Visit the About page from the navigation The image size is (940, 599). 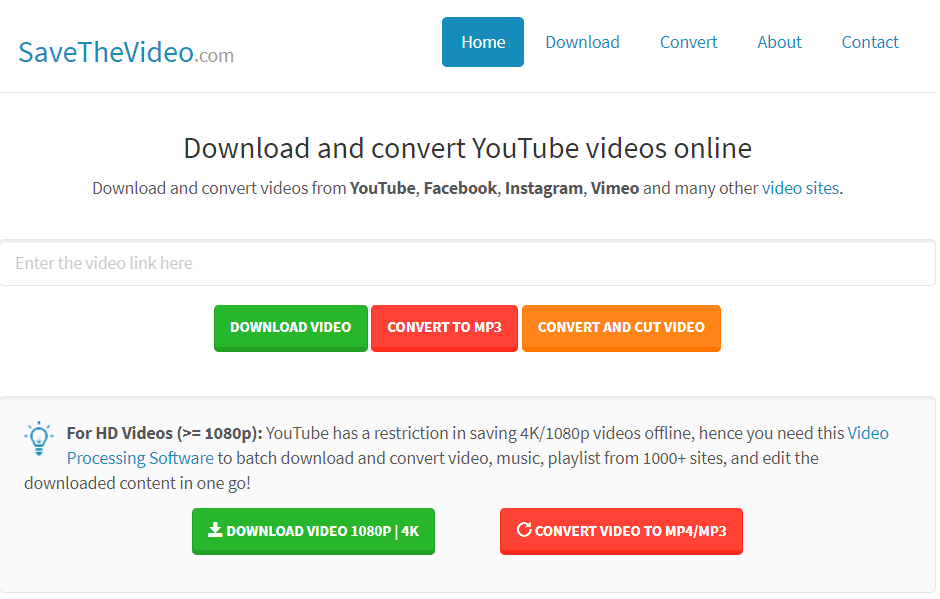click(779, 42)
